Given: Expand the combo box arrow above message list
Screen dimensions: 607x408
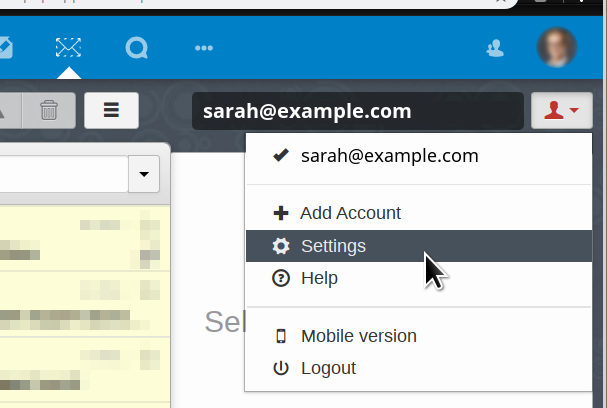Looking at the screenshot, I should click(145, 175).
